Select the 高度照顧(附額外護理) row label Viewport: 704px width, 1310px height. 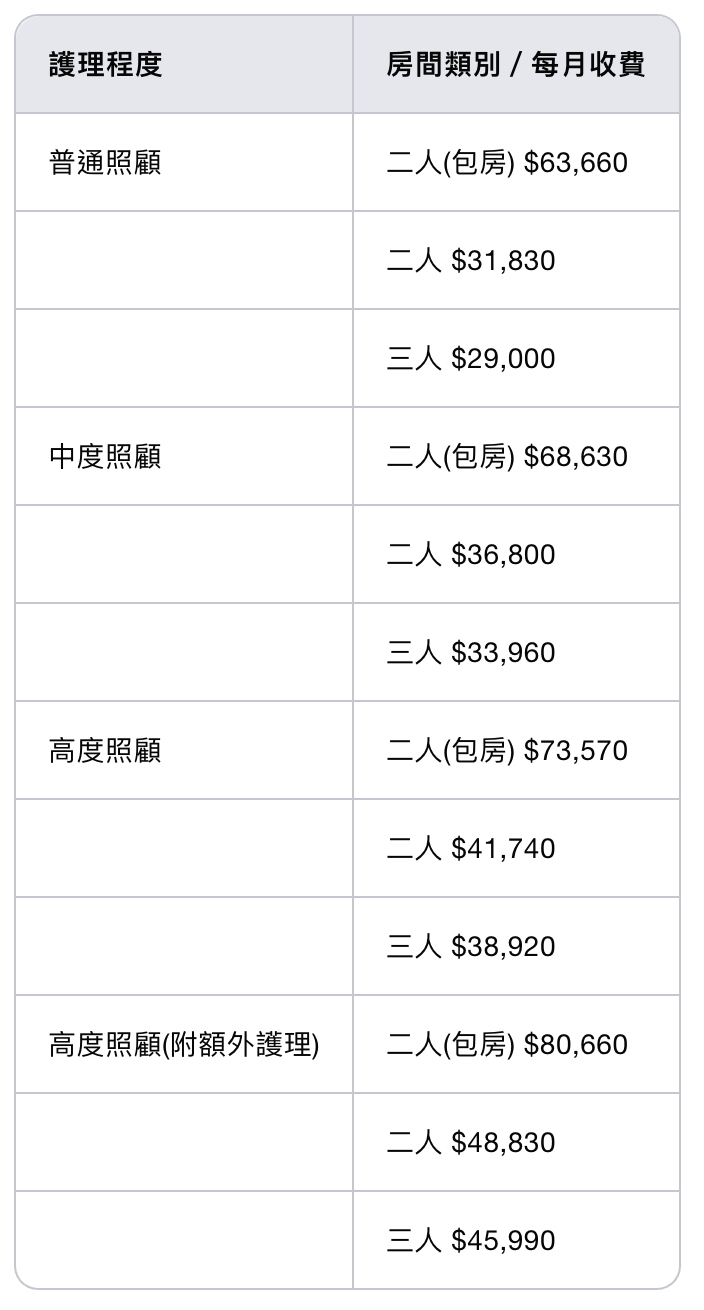[x=184, y=1045]
